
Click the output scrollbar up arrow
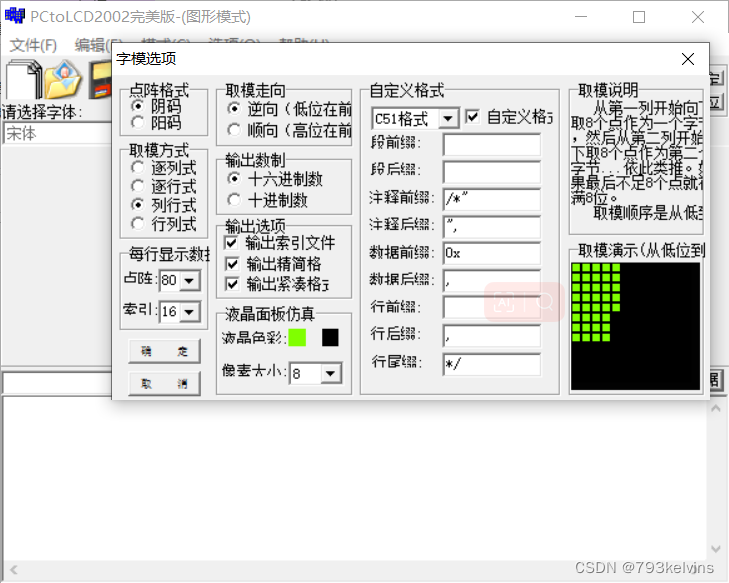point(716,409)
